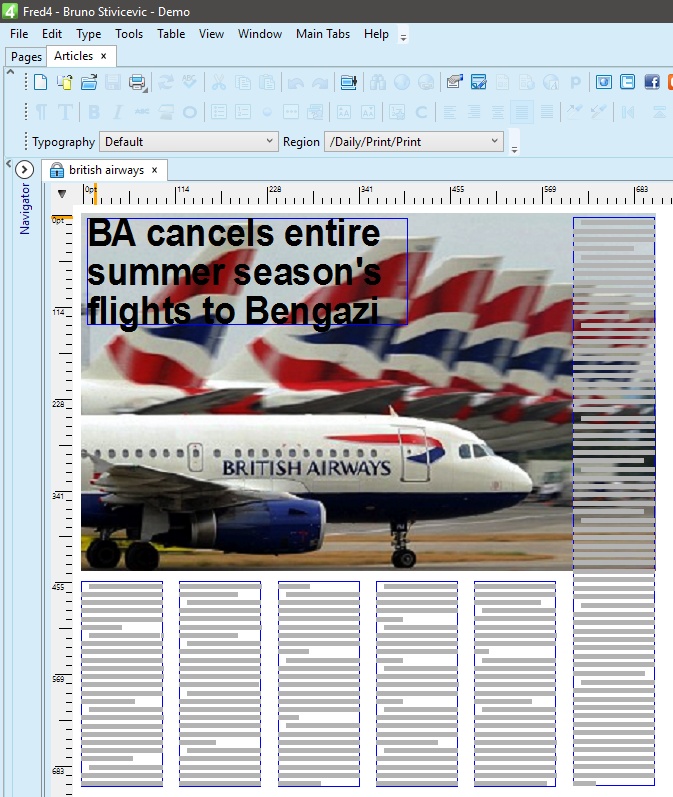Open the Region dropdown showing /Daily/Print/Print
This screenshot has height=797, width=673.
(x=414, y=141)
